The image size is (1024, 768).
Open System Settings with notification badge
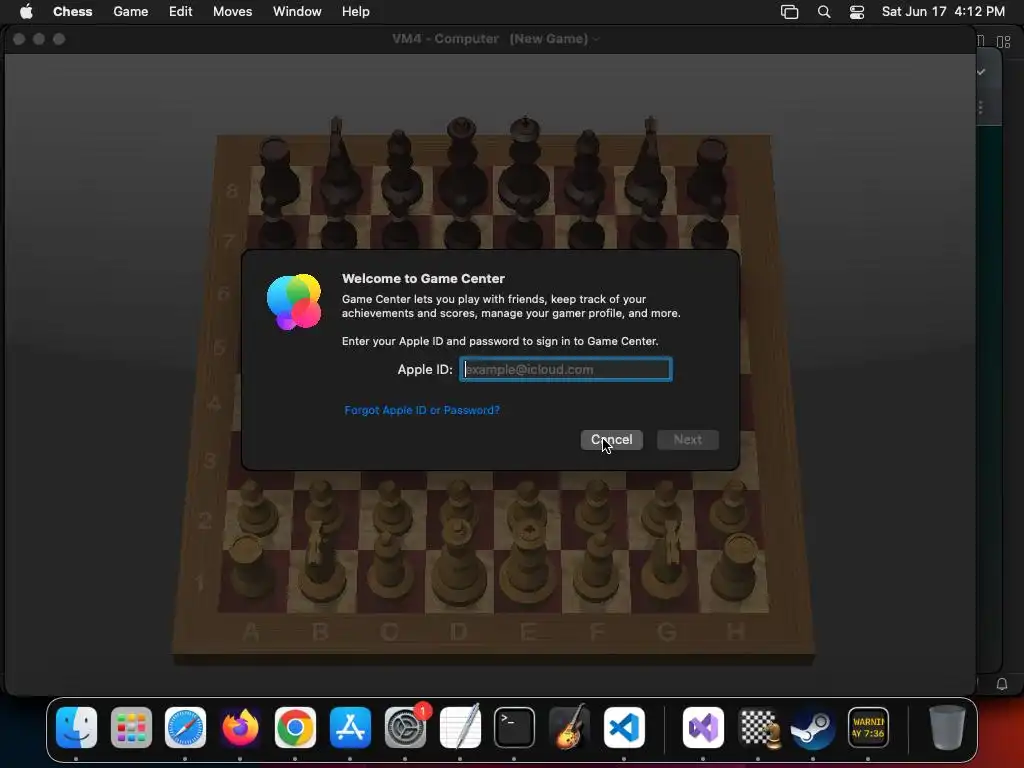pyautogui.click(x=405, y=728)
